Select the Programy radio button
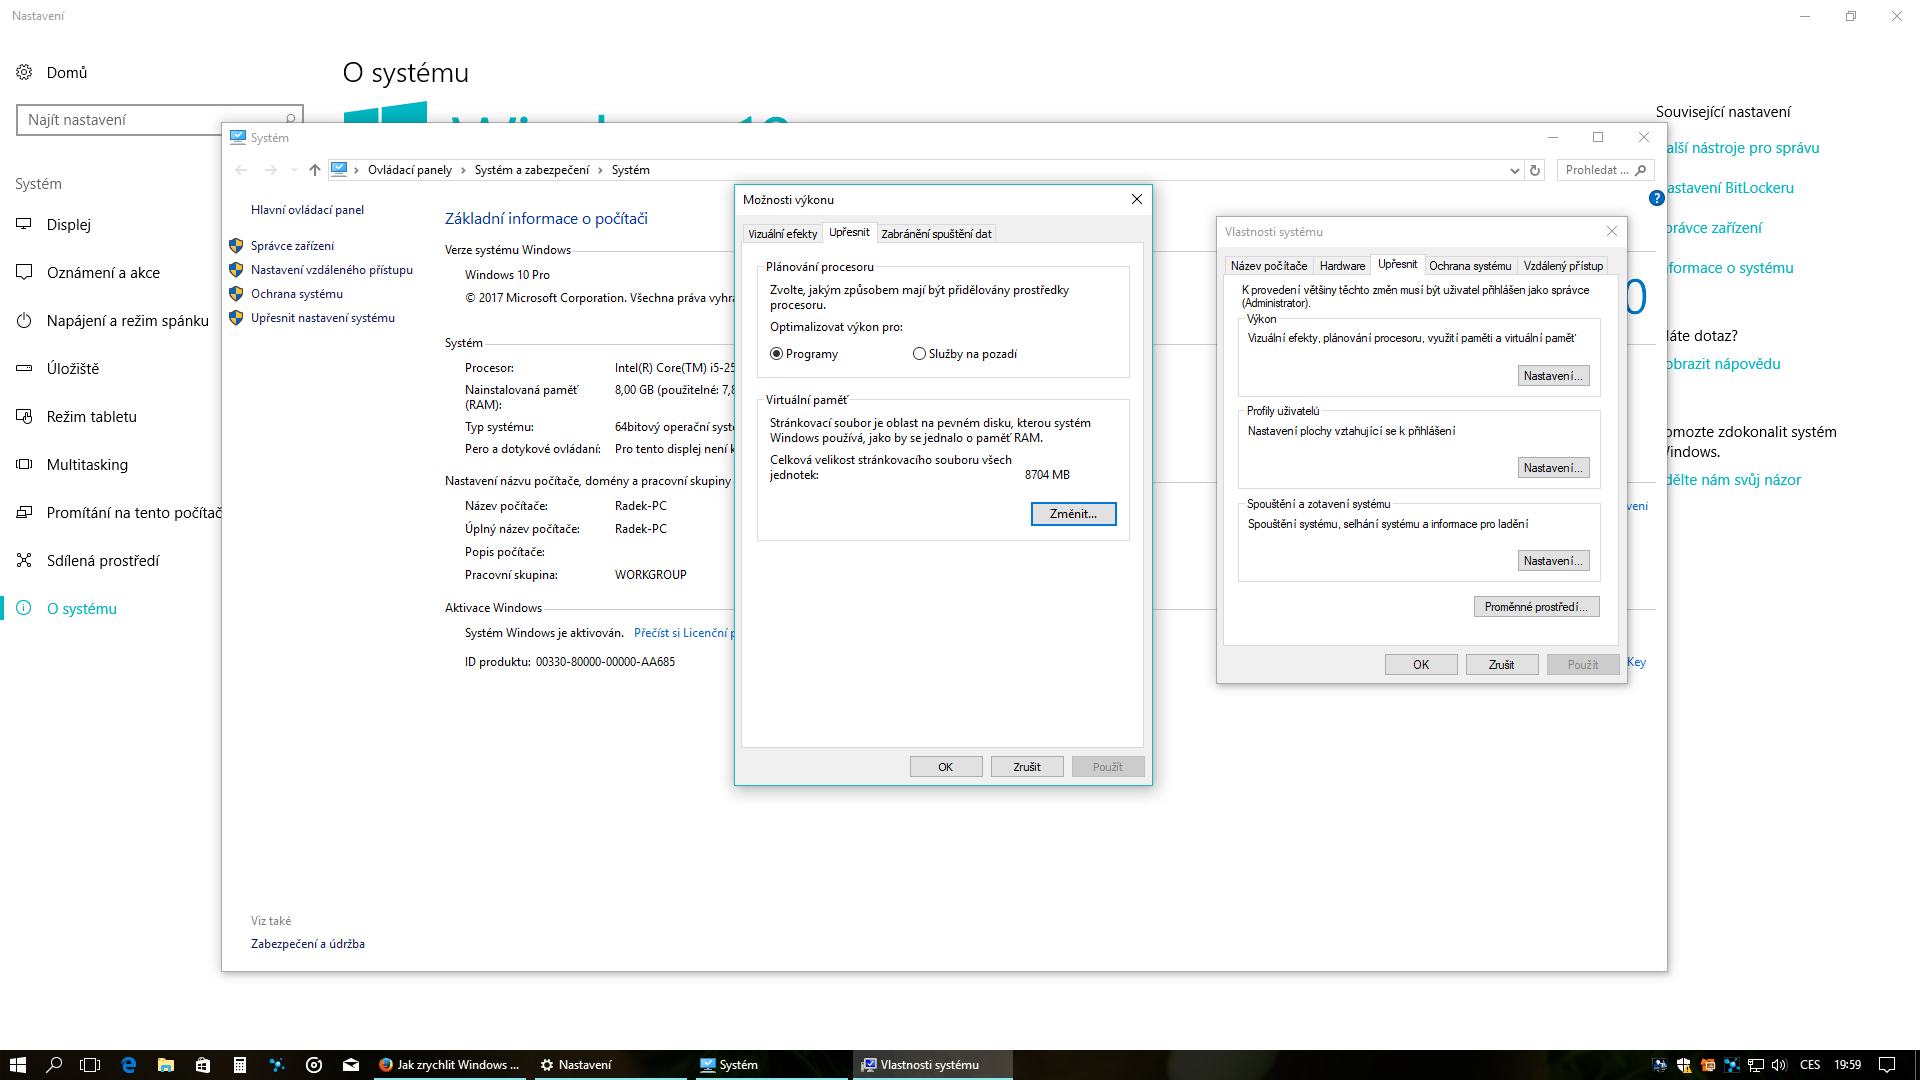Viewport: 1920px width, 1080px height. 777,354
